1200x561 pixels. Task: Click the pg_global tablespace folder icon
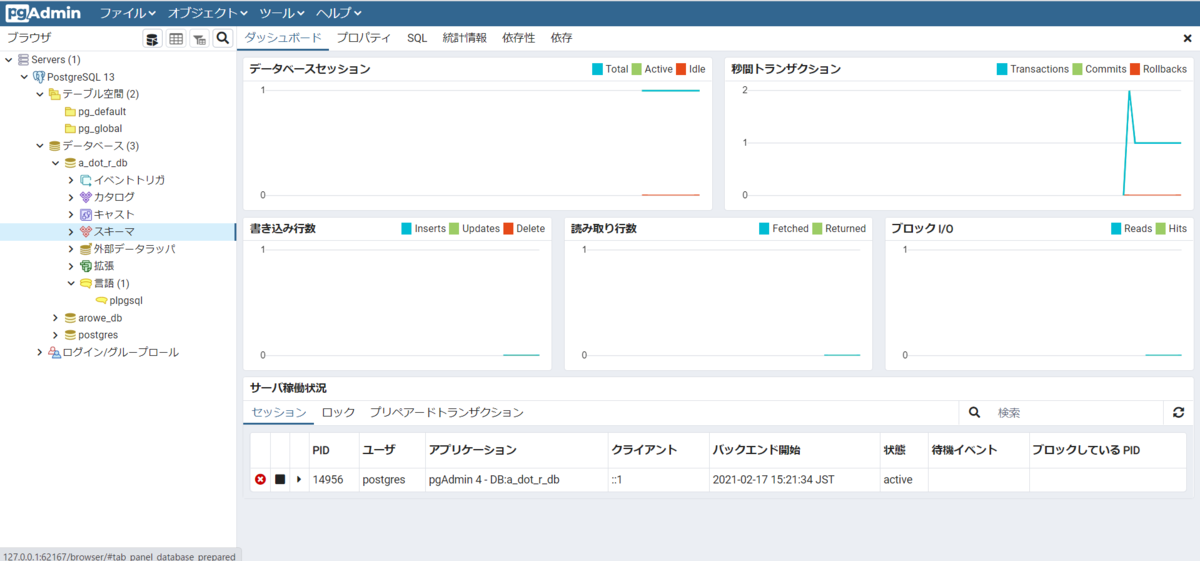(70, 129)
